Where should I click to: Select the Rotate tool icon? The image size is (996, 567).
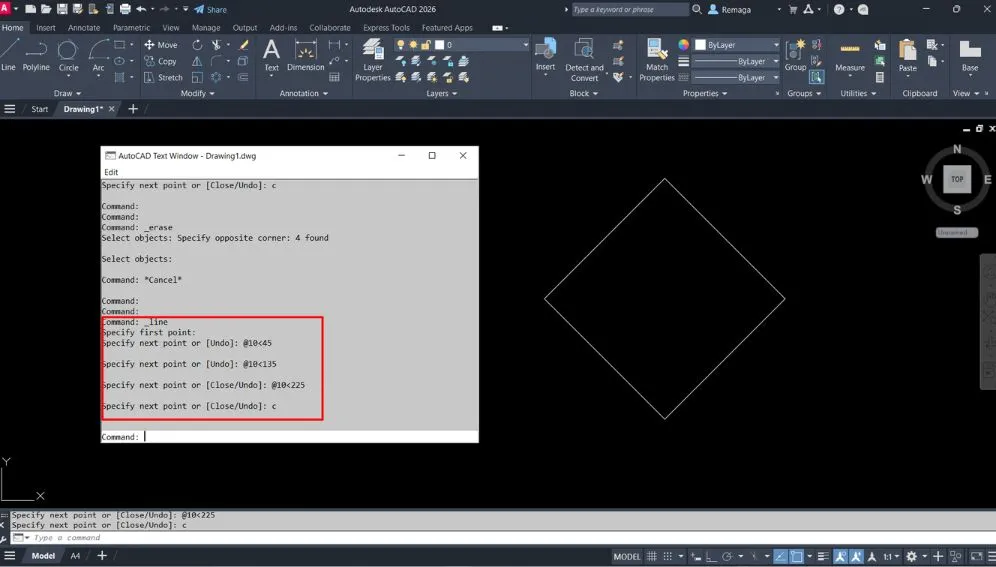(198, 44)
